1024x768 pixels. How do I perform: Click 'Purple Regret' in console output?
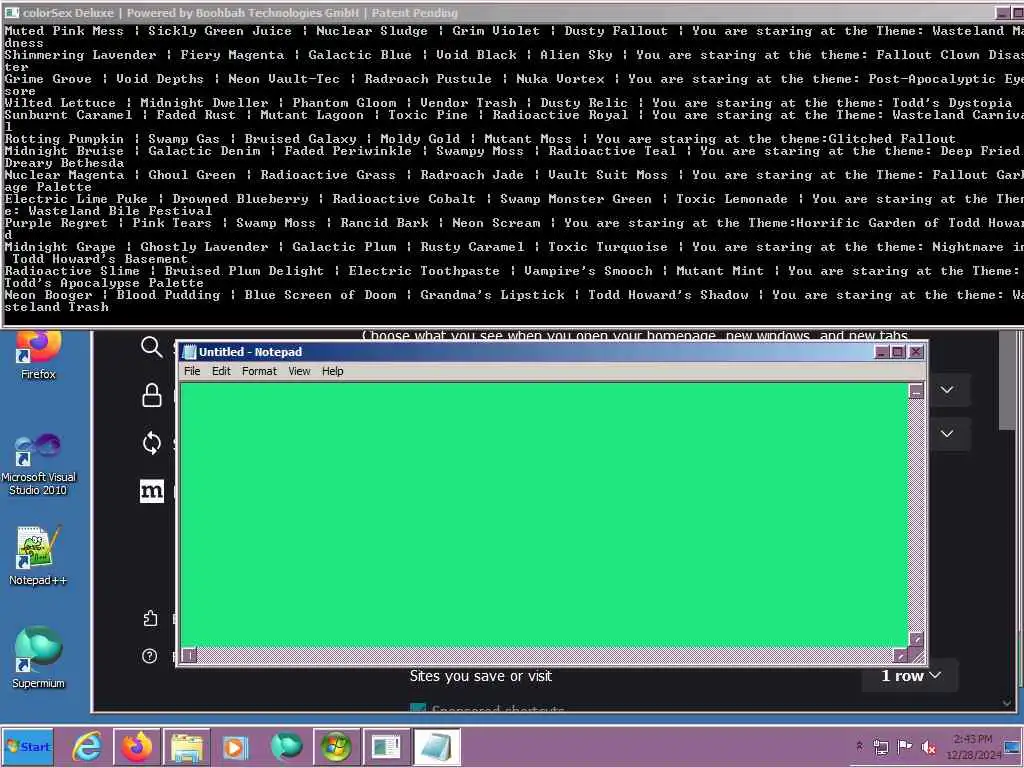tap(56, 223)
